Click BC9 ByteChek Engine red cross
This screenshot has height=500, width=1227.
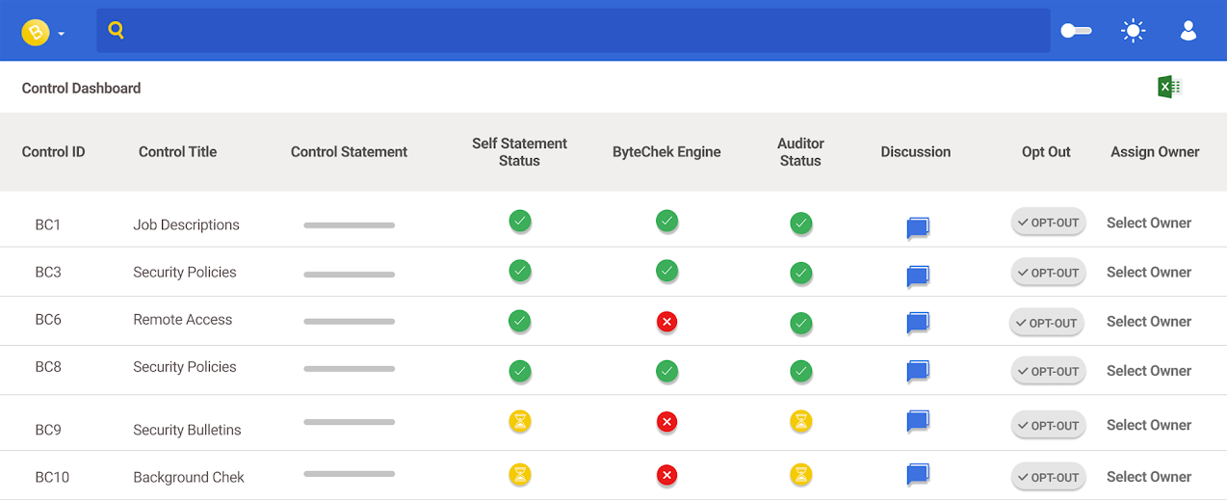tap(667, 422)
